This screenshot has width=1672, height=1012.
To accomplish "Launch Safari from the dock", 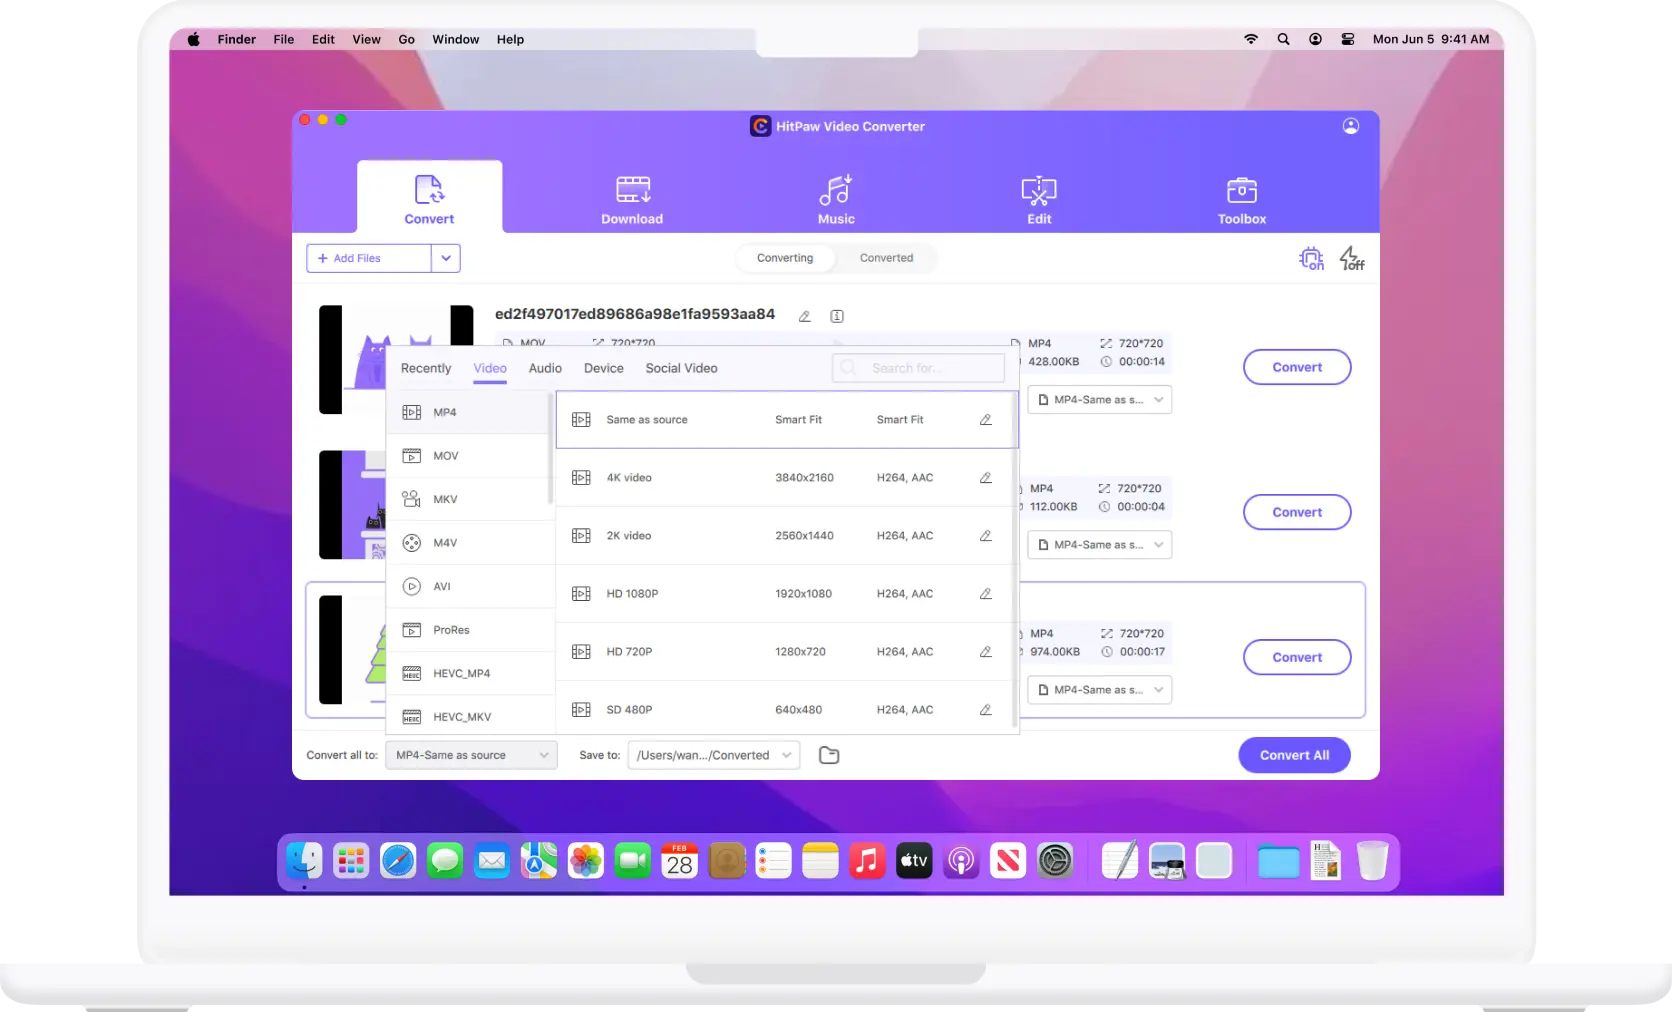I will click(x=398, y=861).
